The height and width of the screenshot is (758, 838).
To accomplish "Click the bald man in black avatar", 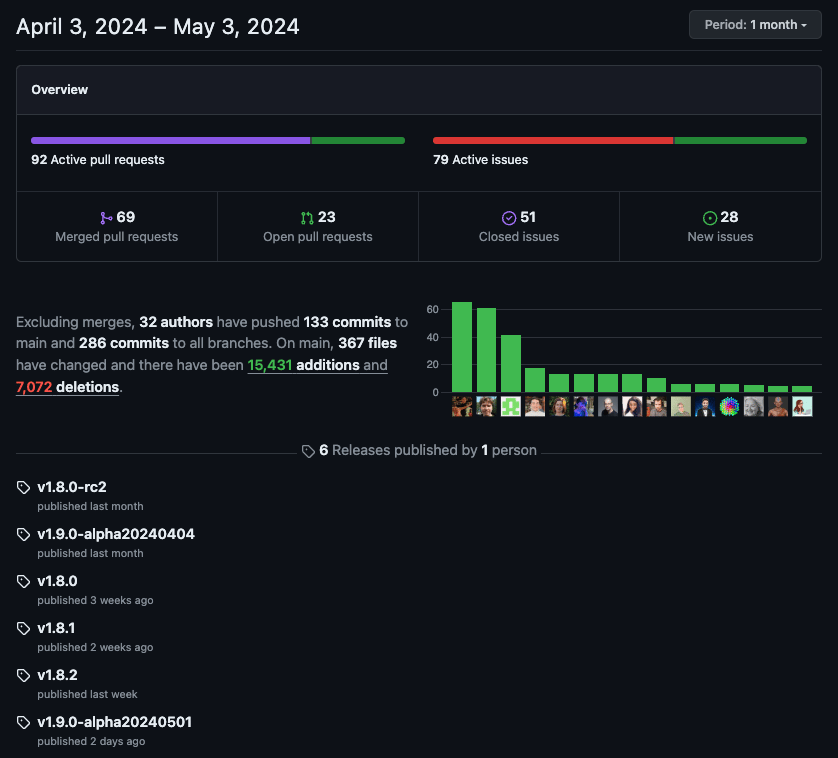I will [x=608, y=407].
